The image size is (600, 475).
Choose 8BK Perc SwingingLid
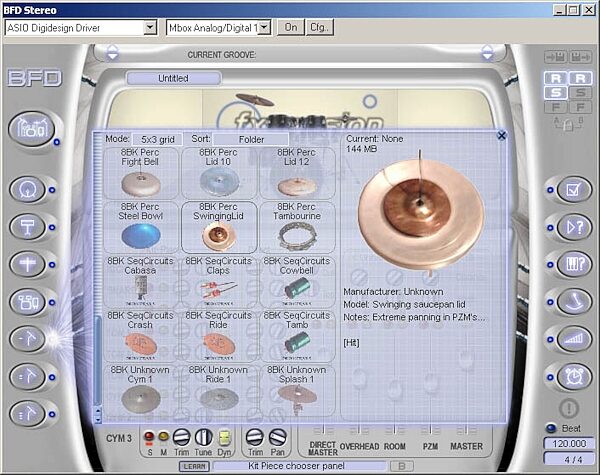pos(218,227)
